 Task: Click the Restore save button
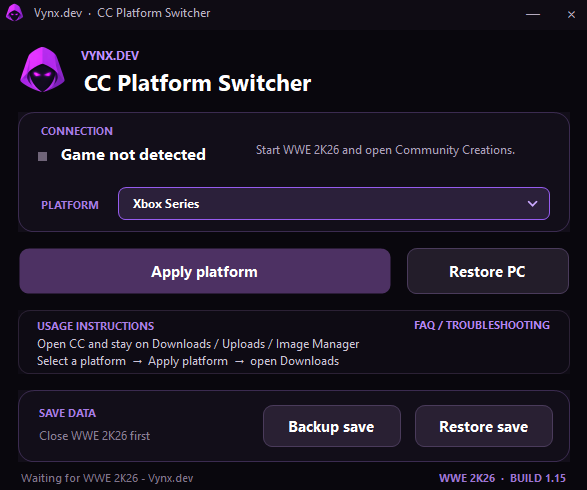[484, 426]
